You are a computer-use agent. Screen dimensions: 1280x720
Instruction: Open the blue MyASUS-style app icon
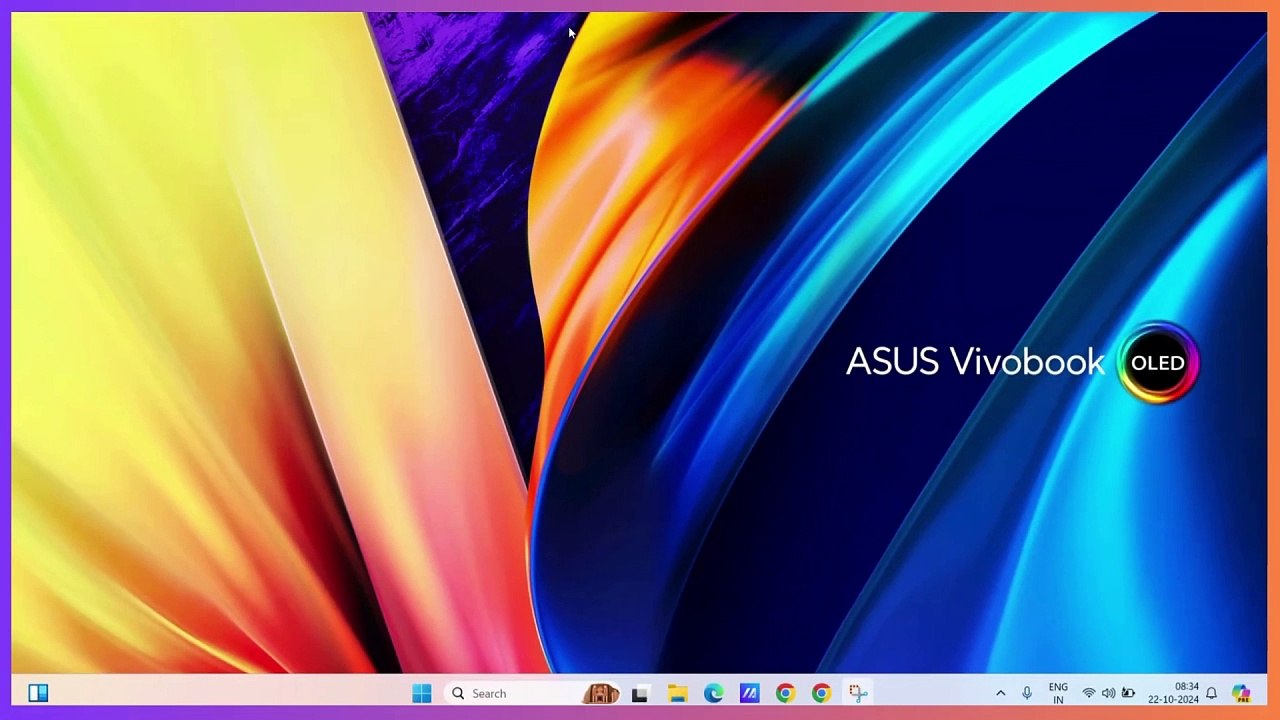(x=749, y=693)
